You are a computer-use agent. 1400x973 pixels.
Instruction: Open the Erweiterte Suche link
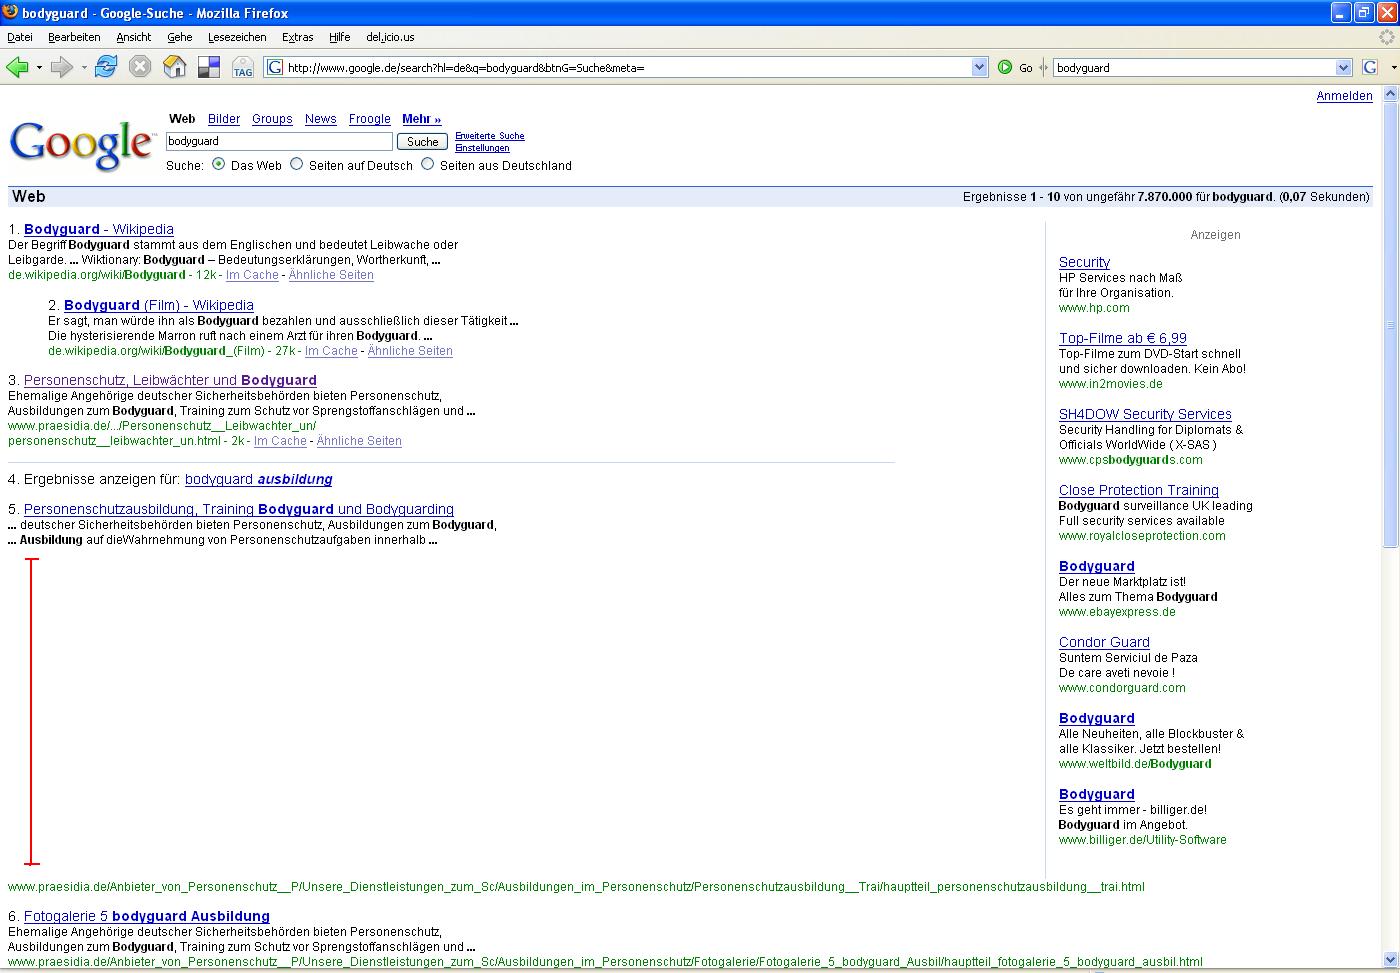click(x=489, y=136)
